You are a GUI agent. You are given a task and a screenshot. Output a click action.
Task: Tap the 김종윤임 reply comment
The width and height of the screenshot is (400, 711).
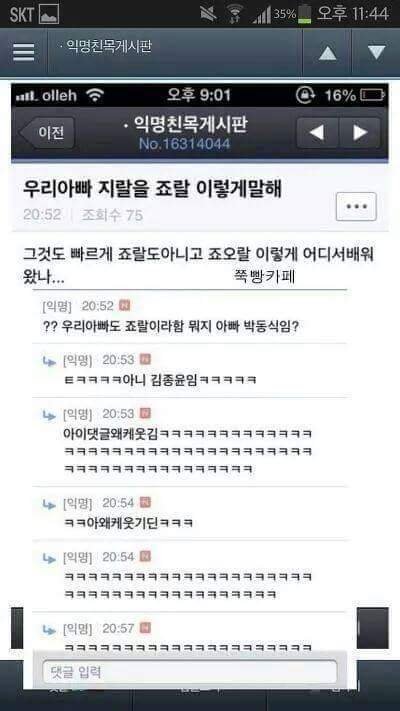[x=161, y=379]
